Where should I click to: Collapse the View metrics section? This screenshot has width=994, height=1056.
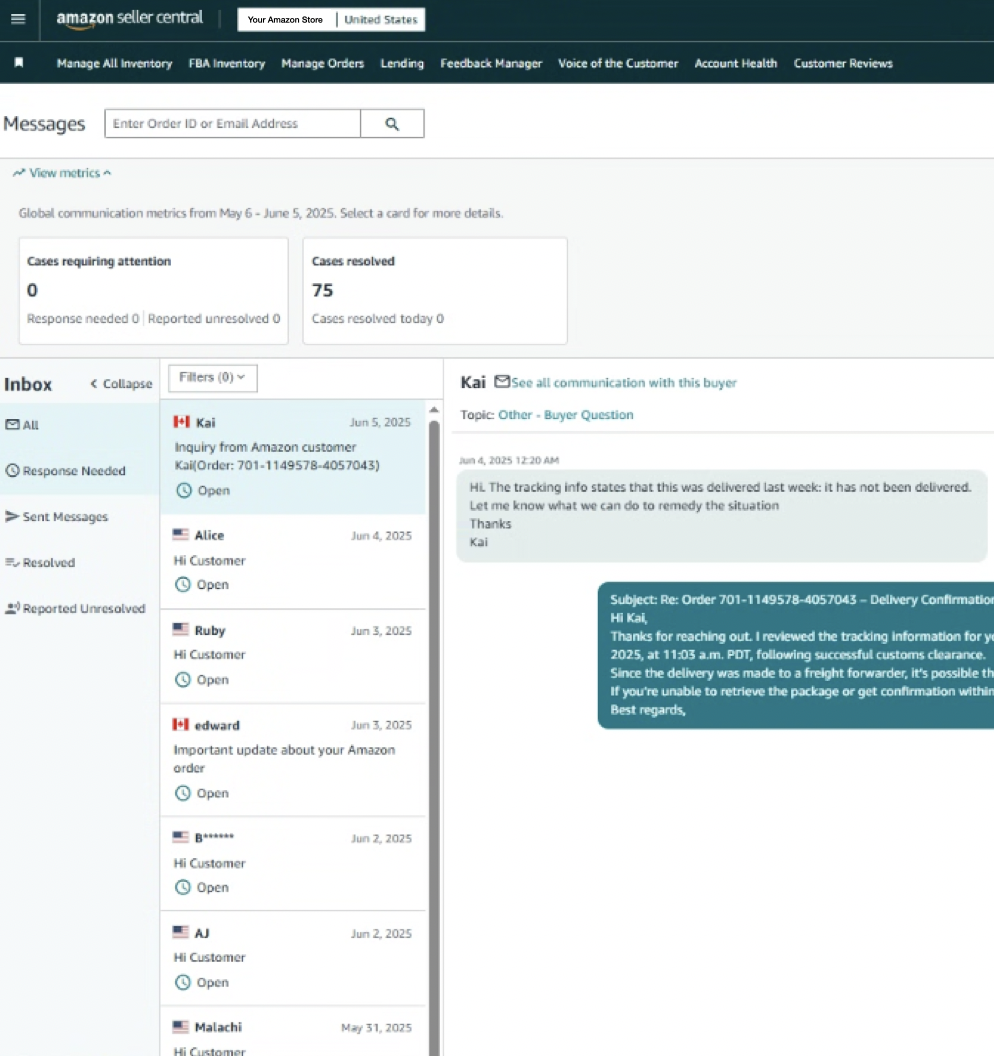pyautogui.click(x=62, y=173)
